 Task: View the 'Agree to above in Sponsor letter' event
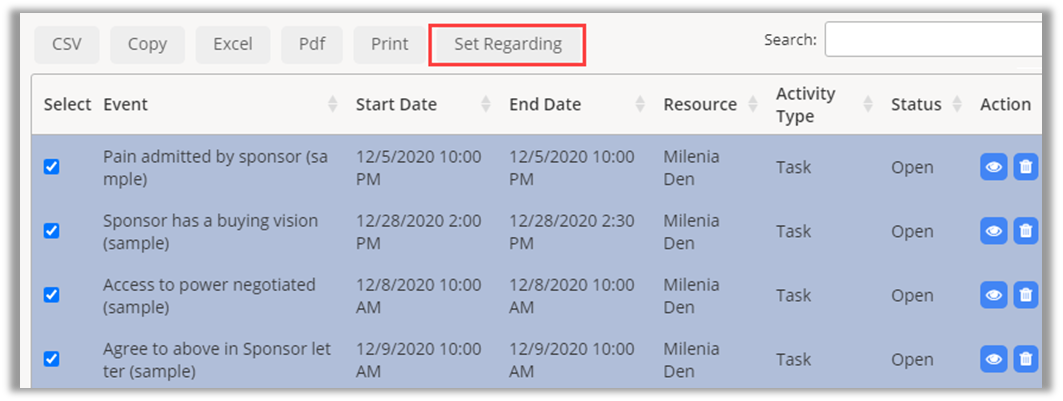[993, 359]
